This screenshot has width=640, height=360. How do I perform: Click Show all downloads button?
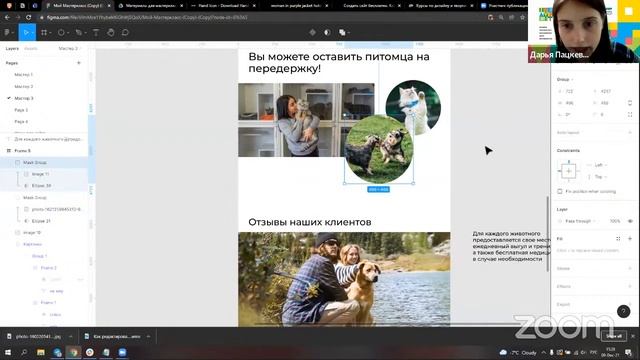613,336
